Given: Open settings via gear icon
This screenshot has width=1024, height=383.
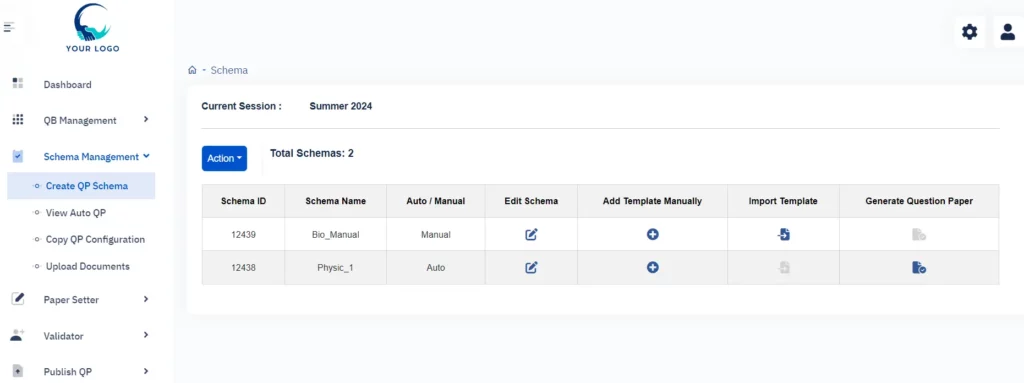Looking at the screenshot, I should point(970,31).
